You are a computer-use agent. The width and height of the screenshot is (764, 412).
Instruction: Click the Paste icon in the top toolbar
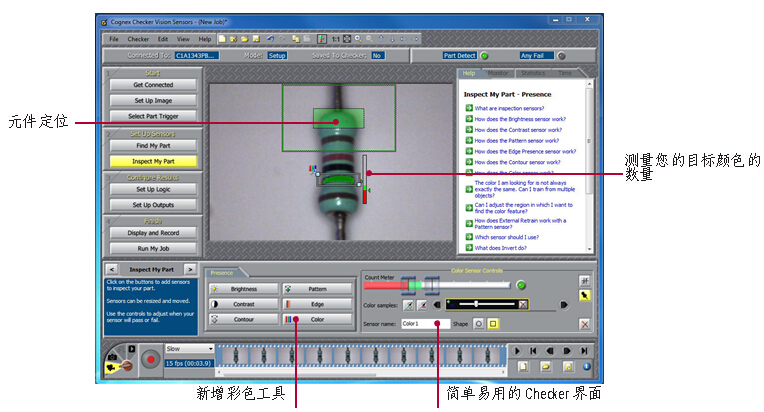[x=307, y=39]
